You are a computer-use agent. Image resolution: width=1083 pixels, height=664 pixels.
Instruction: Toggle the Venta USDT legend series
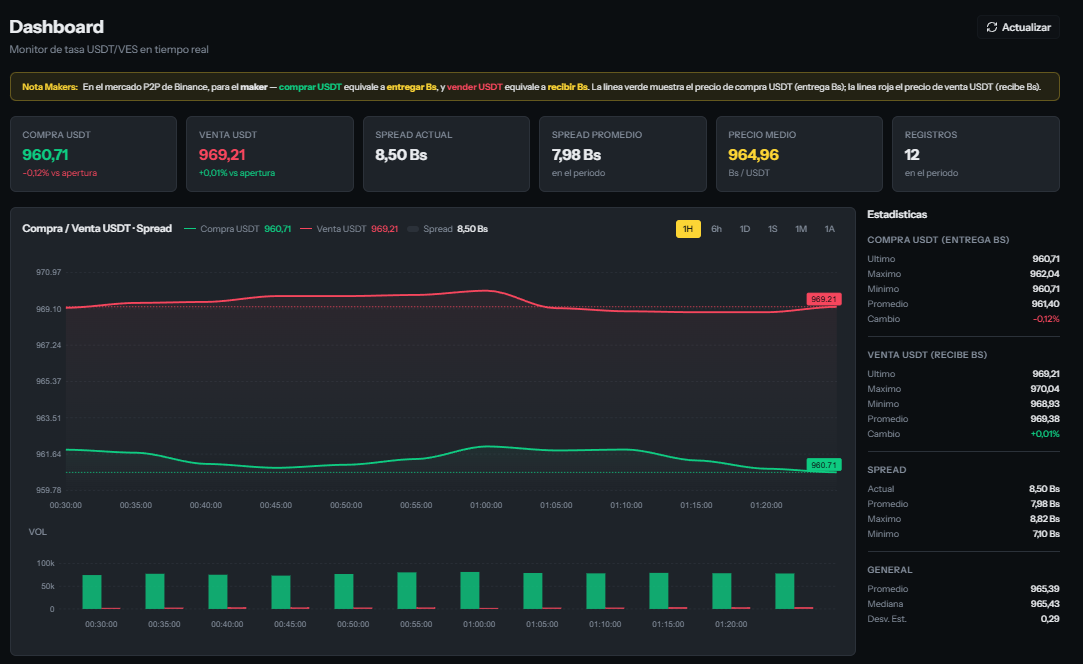click(x=349, y=229)
